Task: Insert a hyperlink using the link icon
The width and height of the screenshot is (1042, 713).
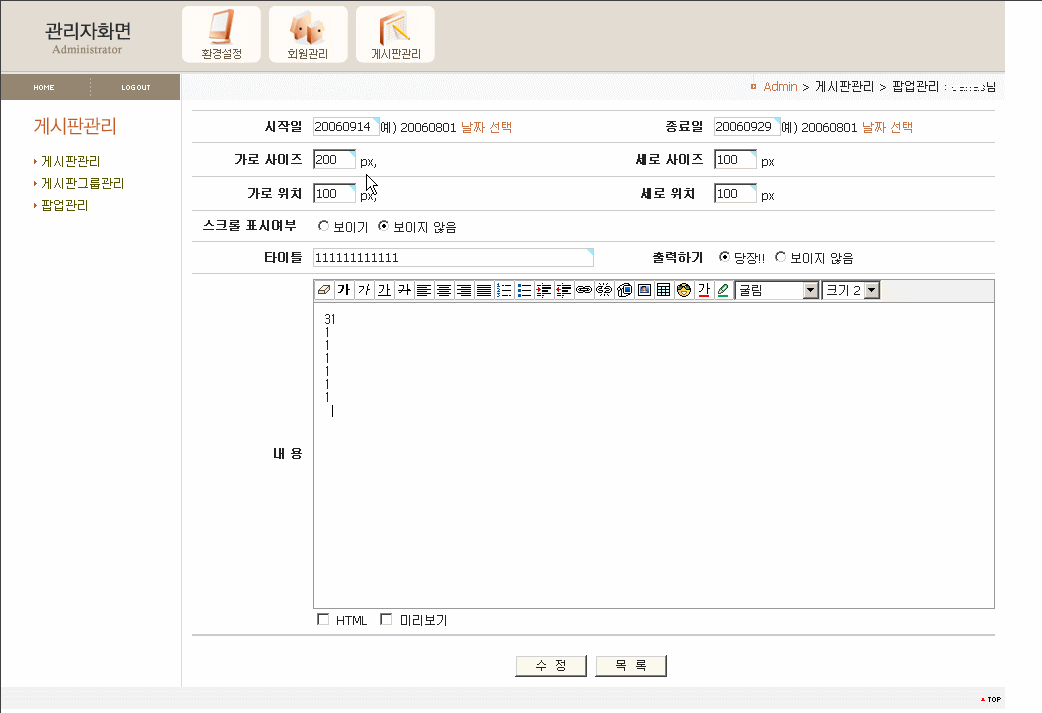Action: 584,290
